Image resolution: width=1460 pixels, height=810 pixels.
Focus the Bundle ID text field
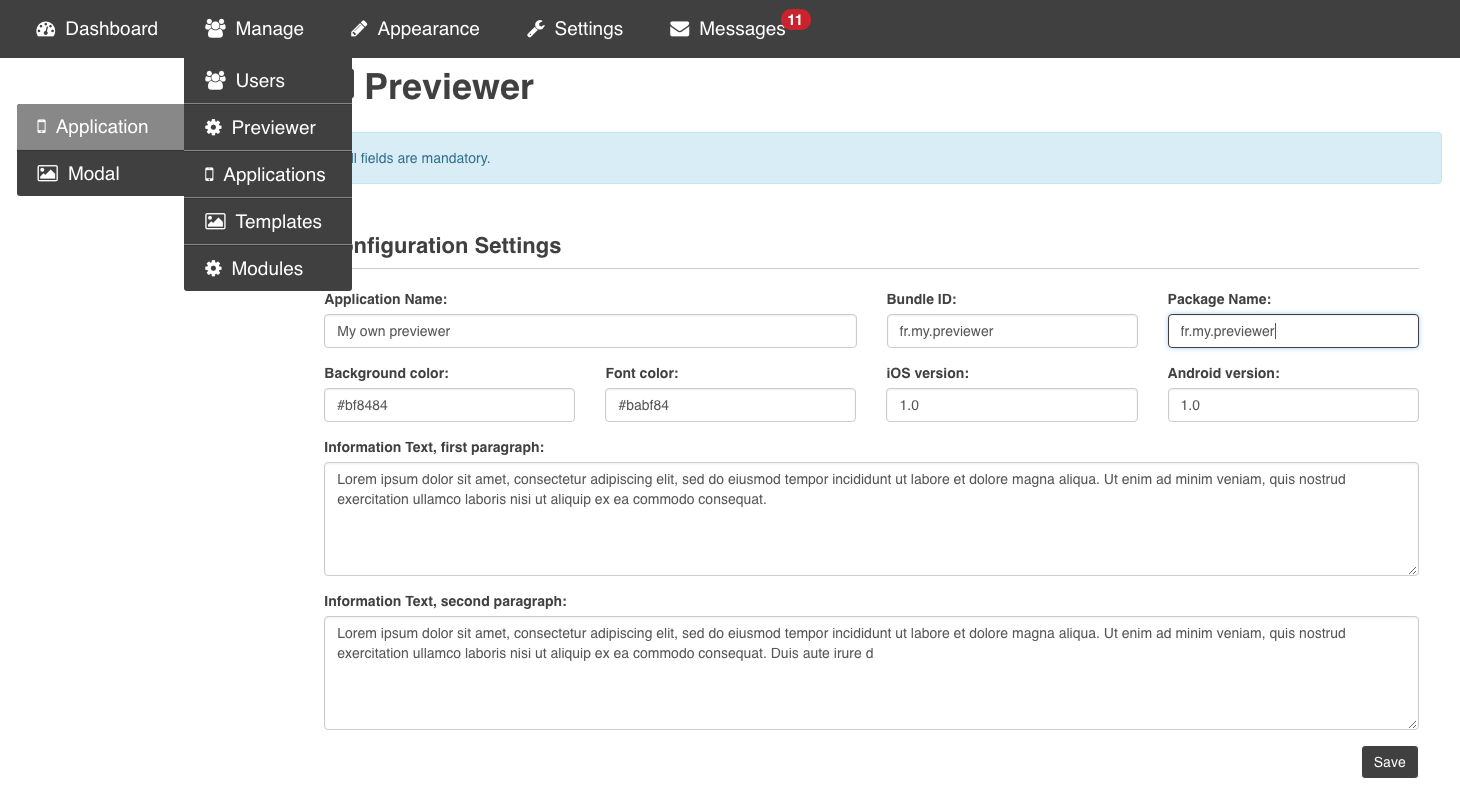pos(1011,331)
